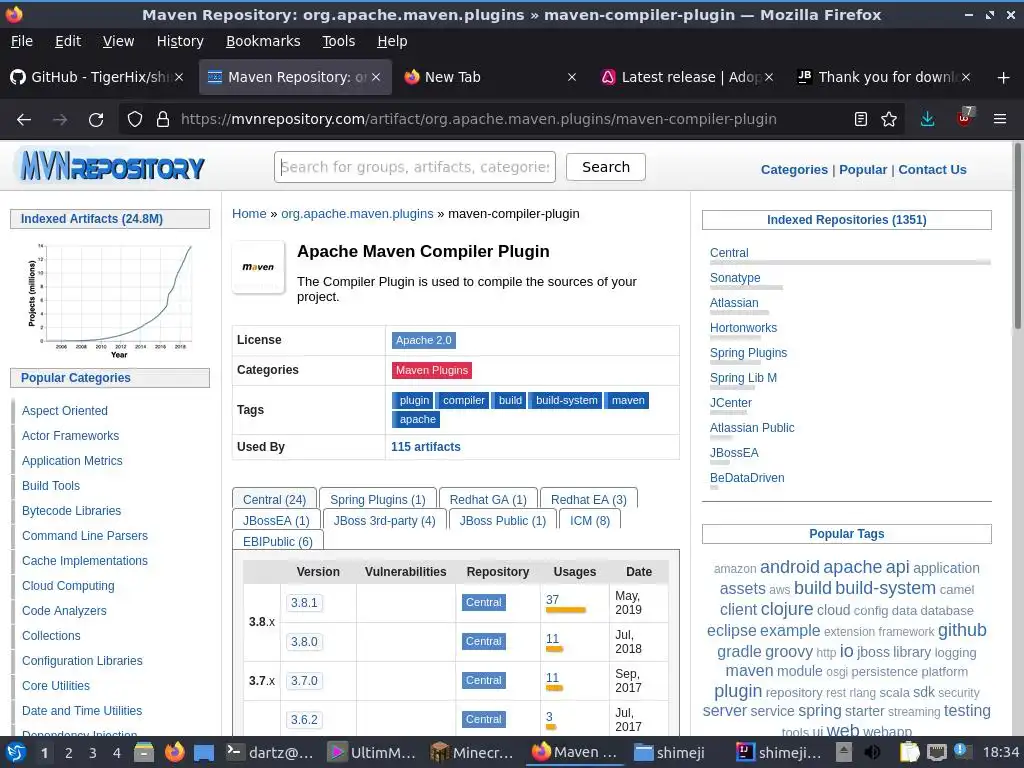Screen dimensions: 1024x768
Task: Open the clipboard manager tray icon
Action: point(910,753)
